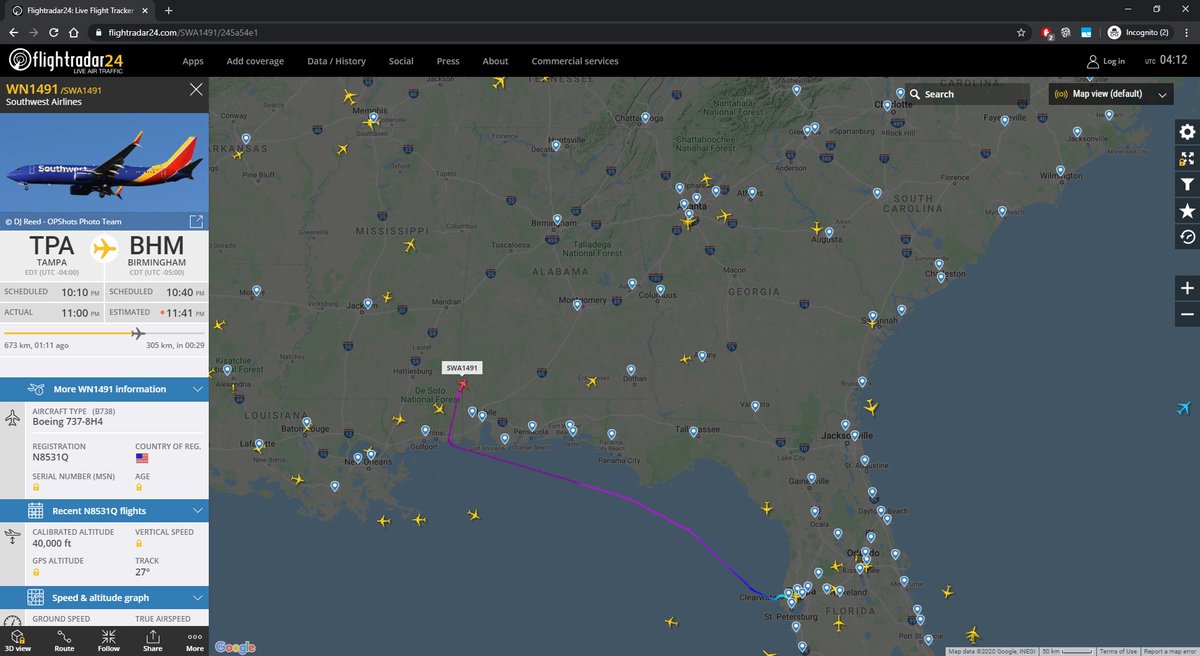Click the locked Vertical Speed padlock
Image resolution: width=1200 pixels, height=656 pixels.
click(140, 544)
